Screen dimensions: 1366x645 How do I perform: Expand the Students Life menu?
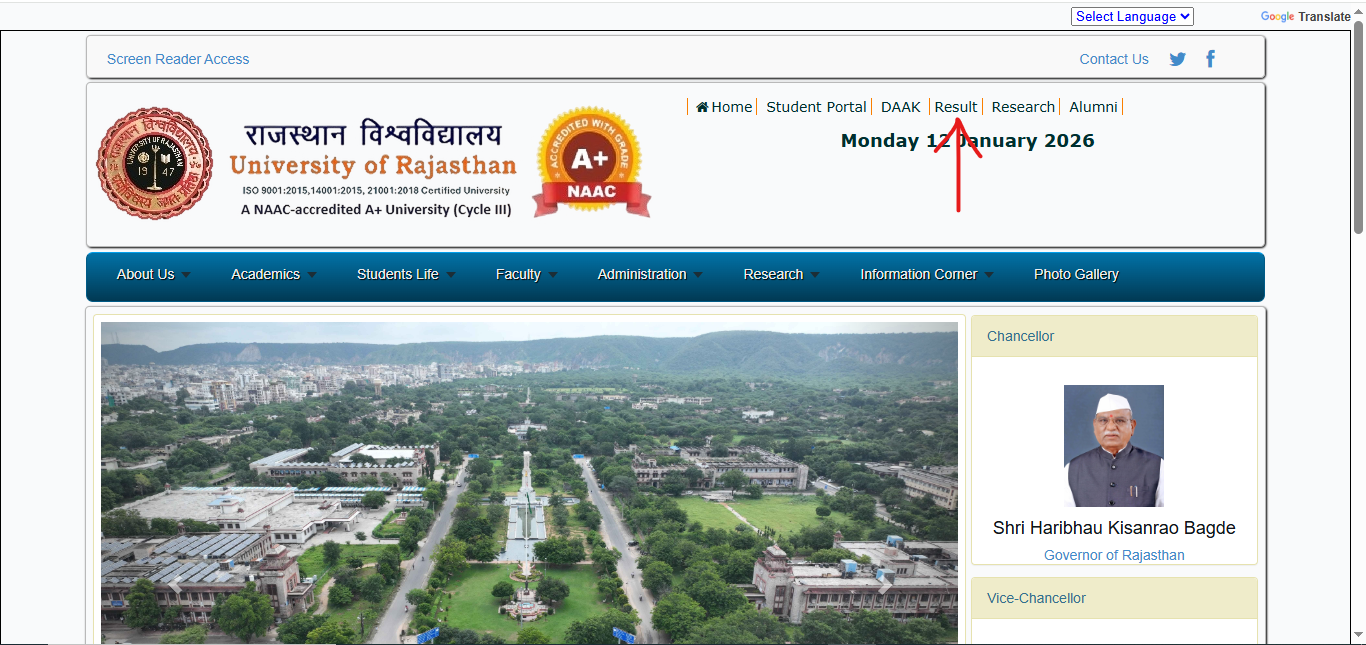point(405,275)
